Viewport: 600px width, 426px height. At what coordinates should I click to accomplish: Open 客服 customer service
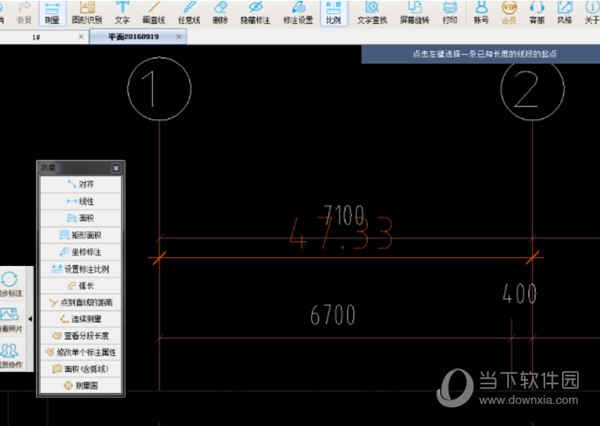click(537, 13)
